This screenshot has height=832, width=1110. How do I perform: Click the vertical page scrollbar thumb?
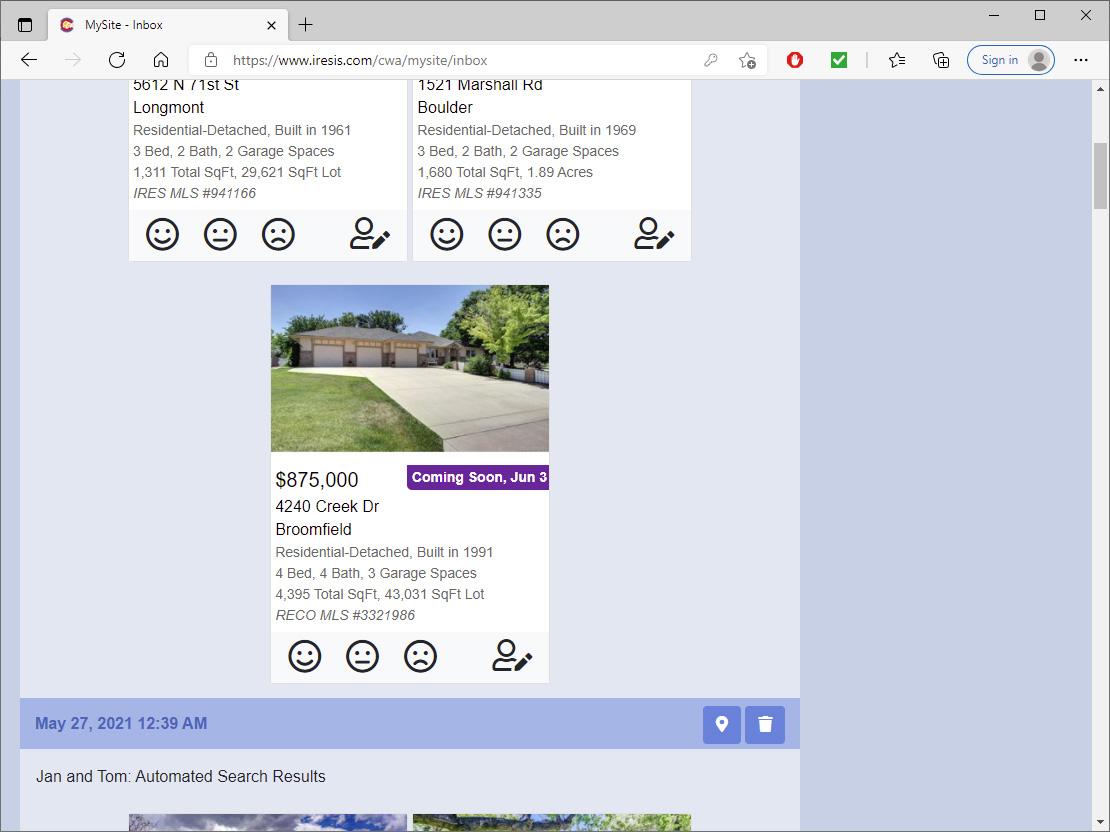point(1100,175)
